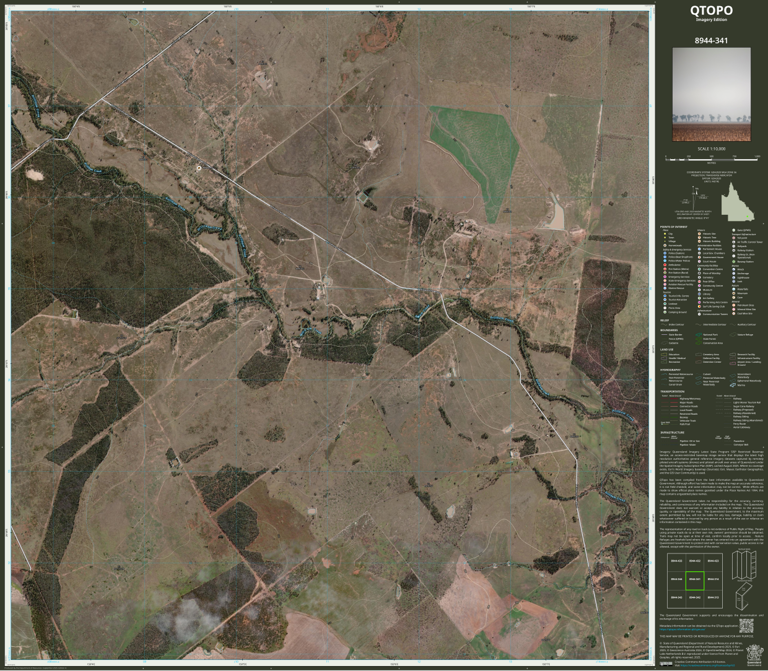This screenshot has width=768, height=671.
Task: Click the Museum legend icon
Action: pyautogui.click(x=699, y=290)
